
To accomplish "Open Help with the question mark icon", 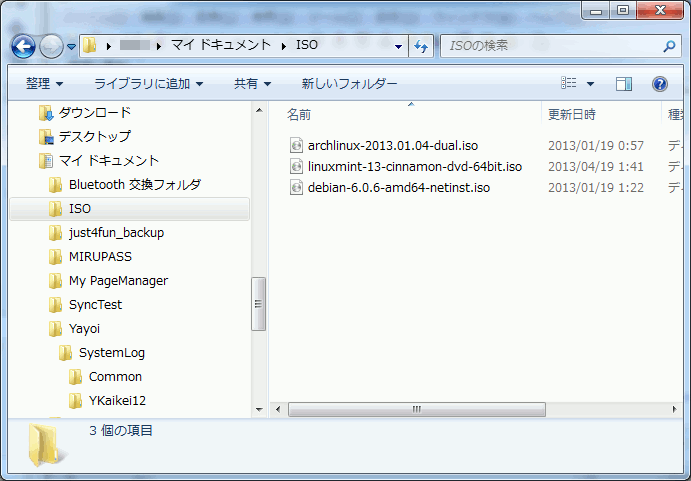I will click(659, 84).
